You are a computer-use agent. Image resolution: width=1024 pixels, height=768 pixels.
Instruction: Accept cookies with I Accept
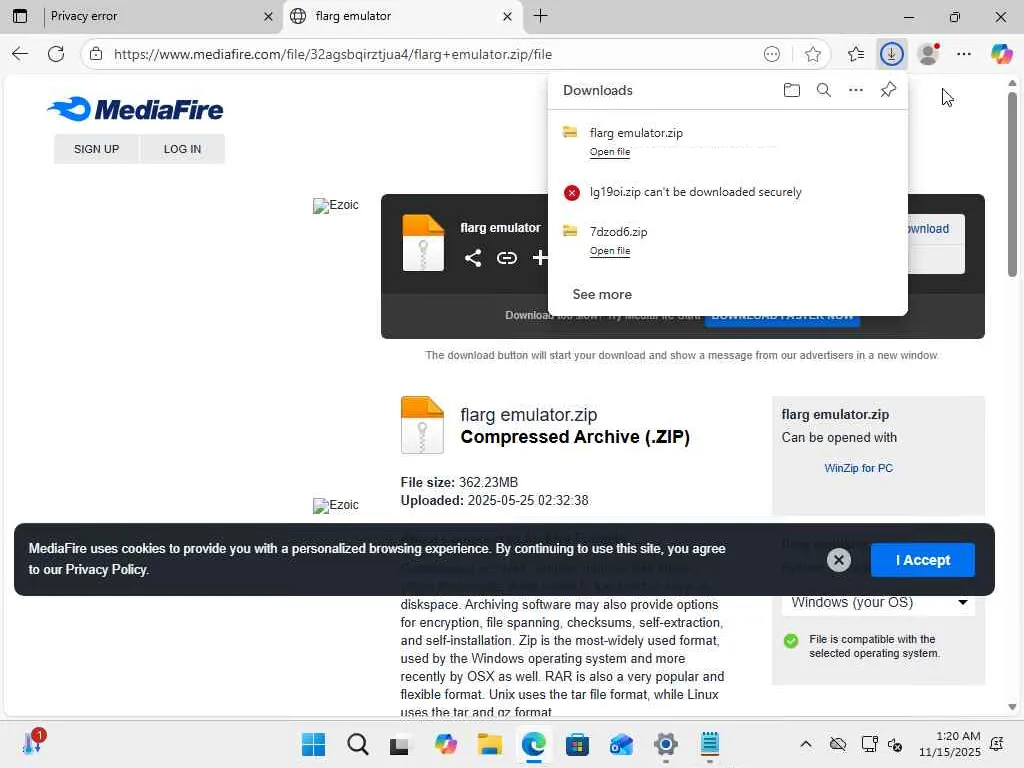point(922,560)
